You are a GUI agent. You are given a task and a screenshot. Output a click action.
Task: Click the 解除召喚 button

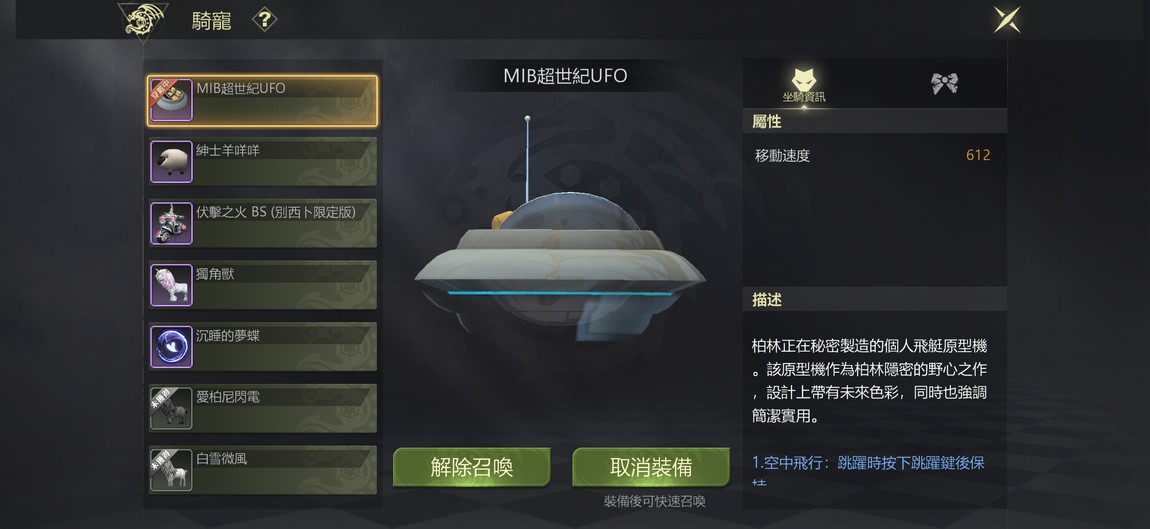(x=472, y=467)
